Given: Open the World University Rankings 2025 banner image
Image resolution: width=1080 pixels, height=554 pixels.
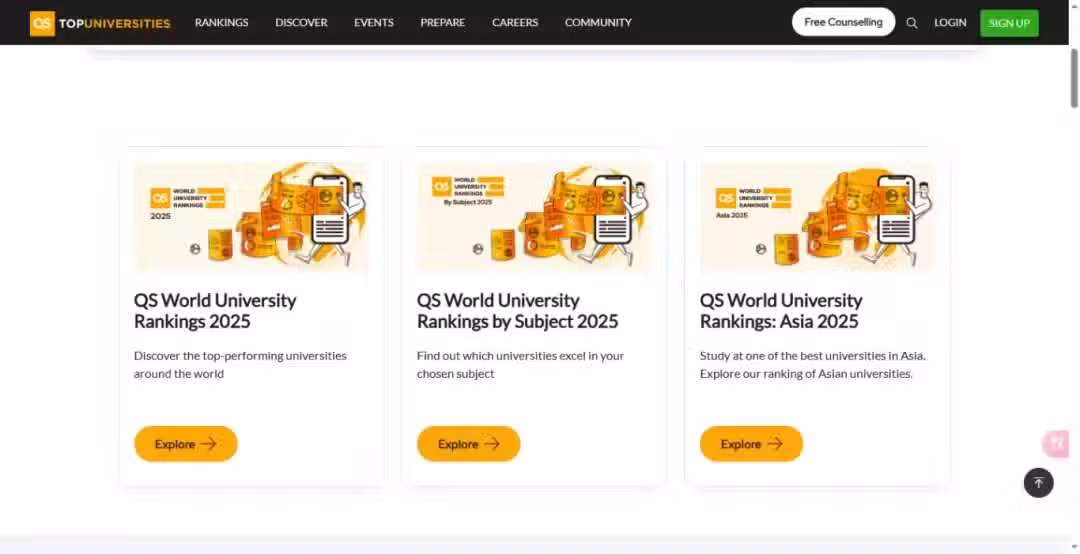Looking at the screenshot, I should pyautogui.click(x=251, y=216).
